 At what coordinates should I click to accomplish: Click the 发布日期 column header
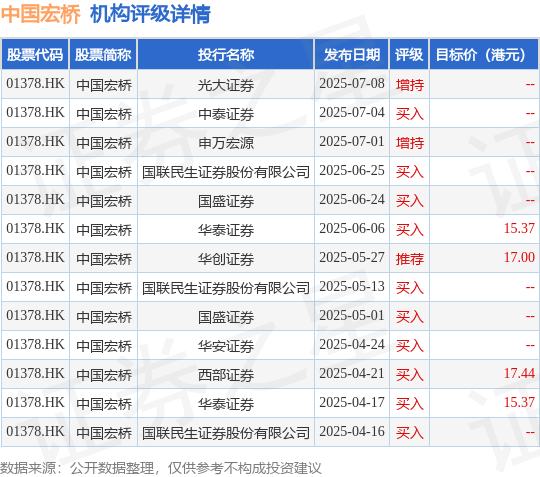pyautogui.click(x=352, y=55)
